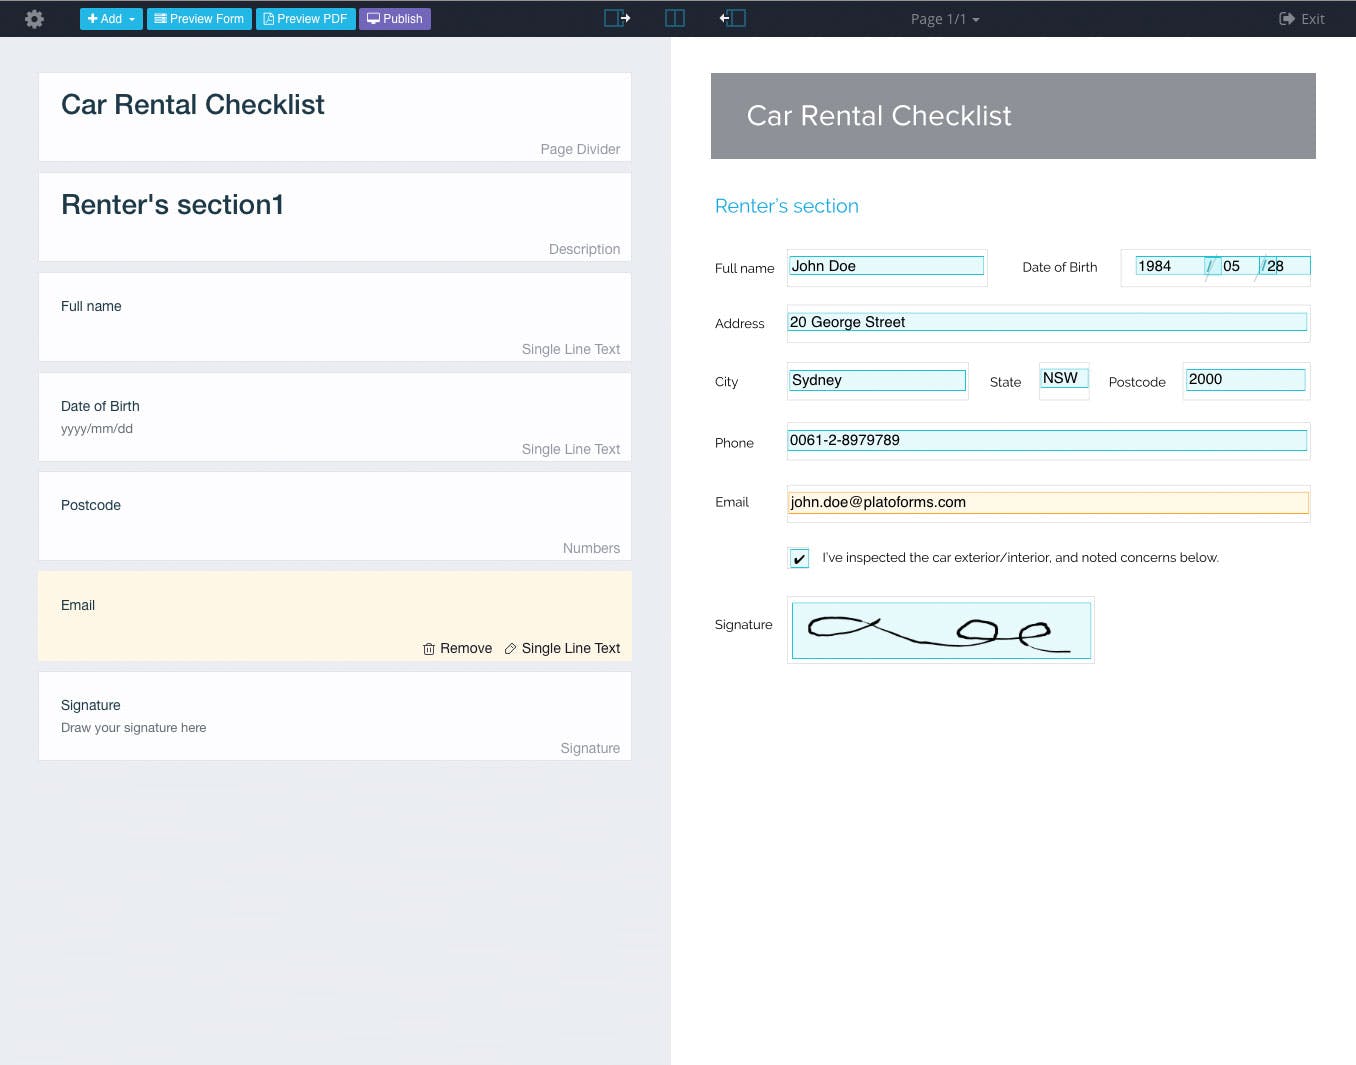The height and width of the screenshot is (1065, 1356).
Task: Click the Preview PDF button
Action: [x=305, y=19]
